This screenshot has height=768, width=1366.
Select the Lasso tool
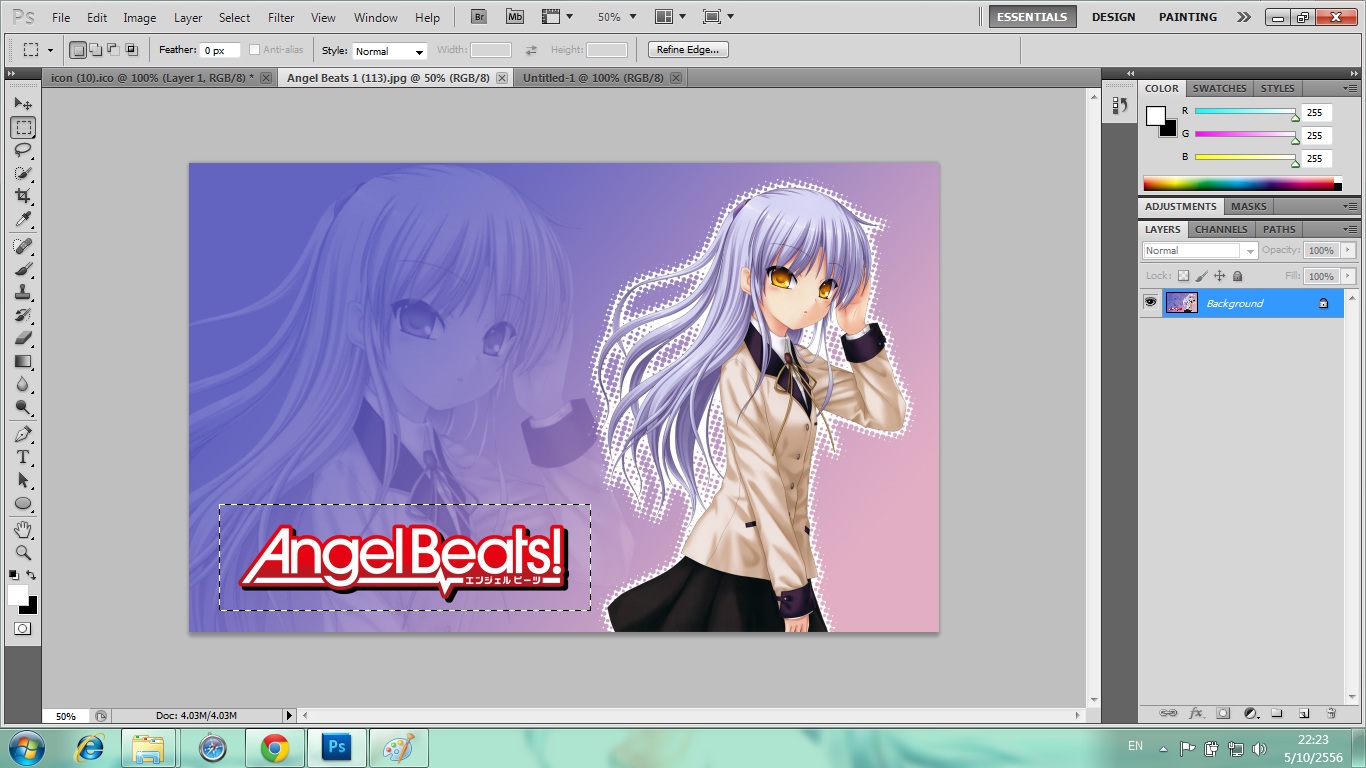(23, 150)
